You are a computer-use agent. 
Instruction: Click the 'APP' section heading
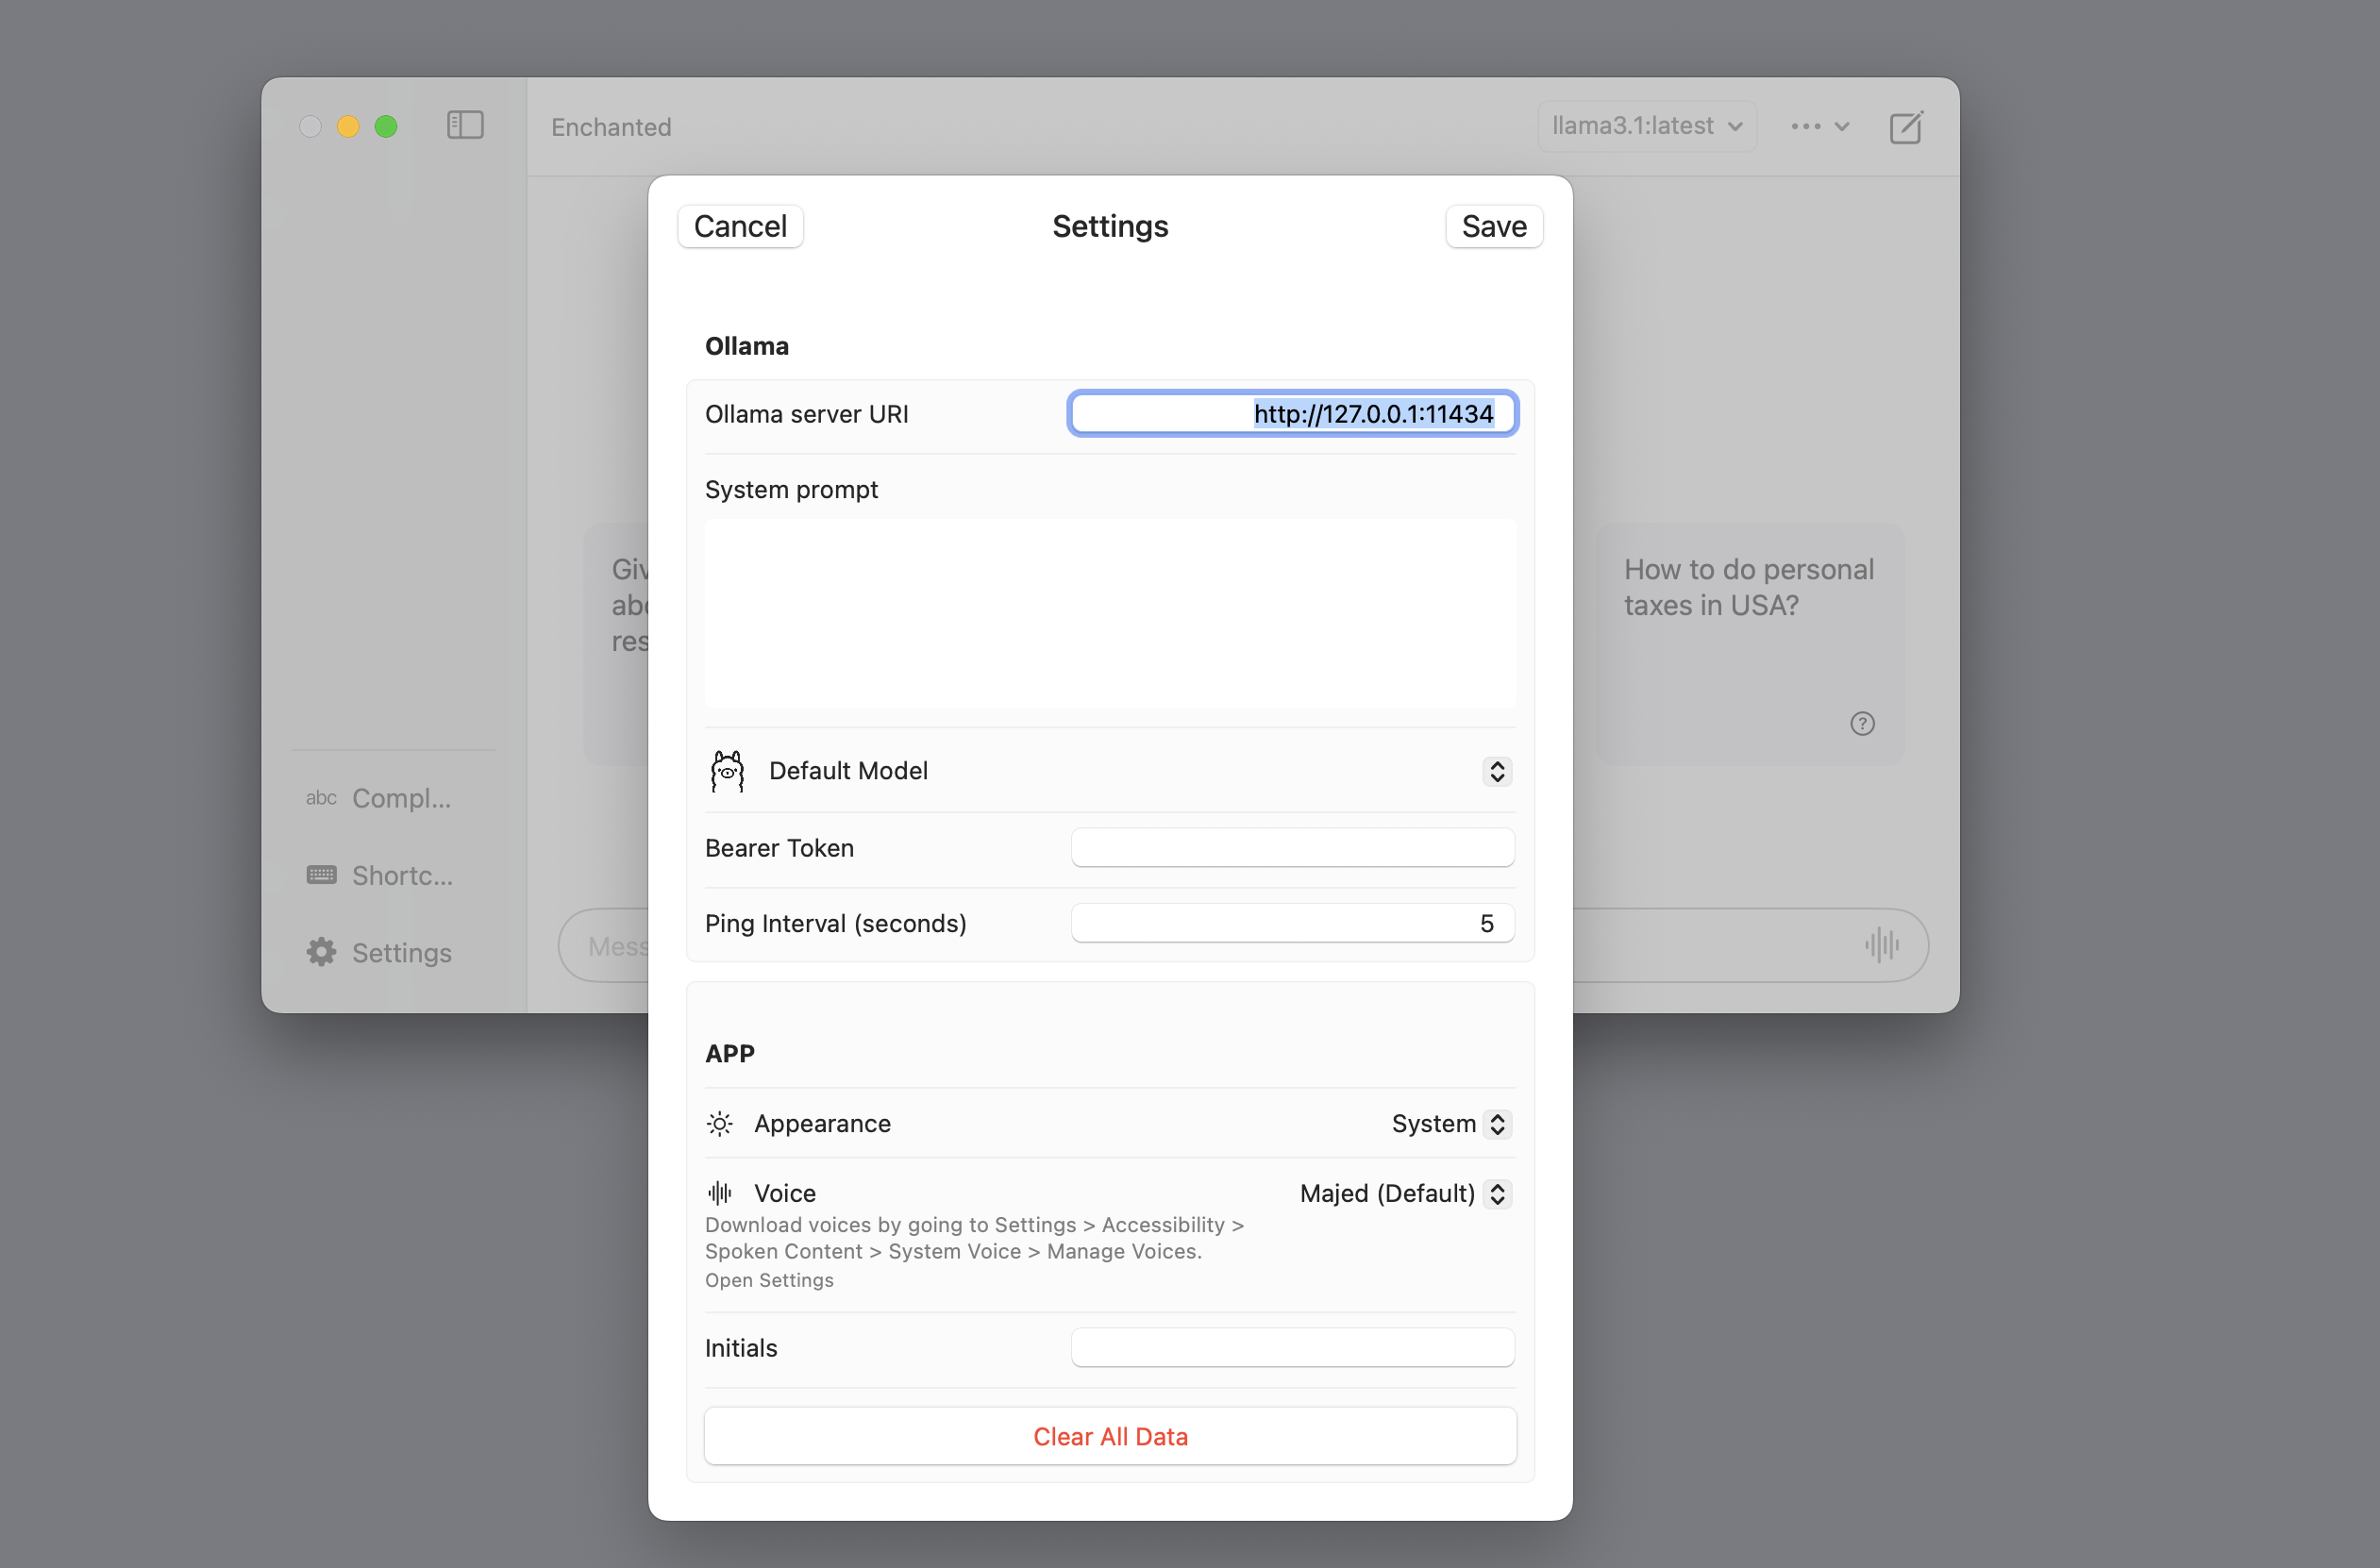(730, 1053)
